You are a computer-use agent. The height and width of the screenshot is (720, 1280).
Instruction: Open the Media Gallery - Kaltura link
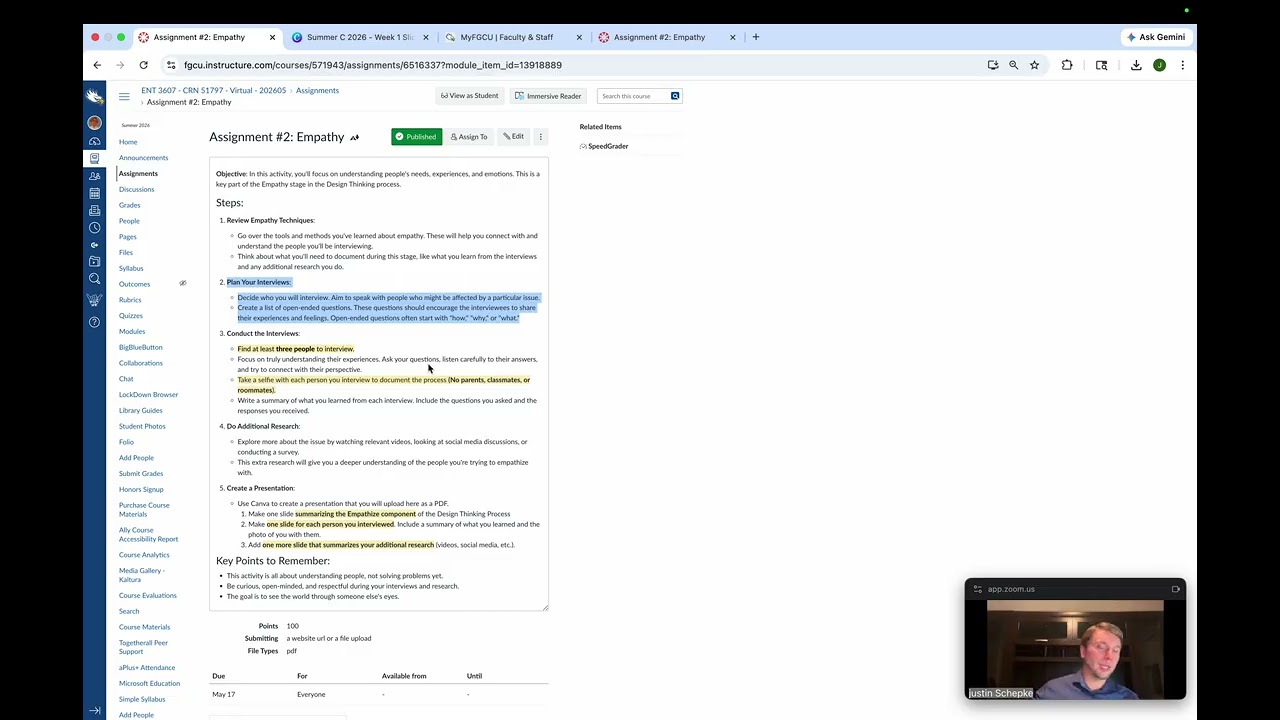click(142, 575)
